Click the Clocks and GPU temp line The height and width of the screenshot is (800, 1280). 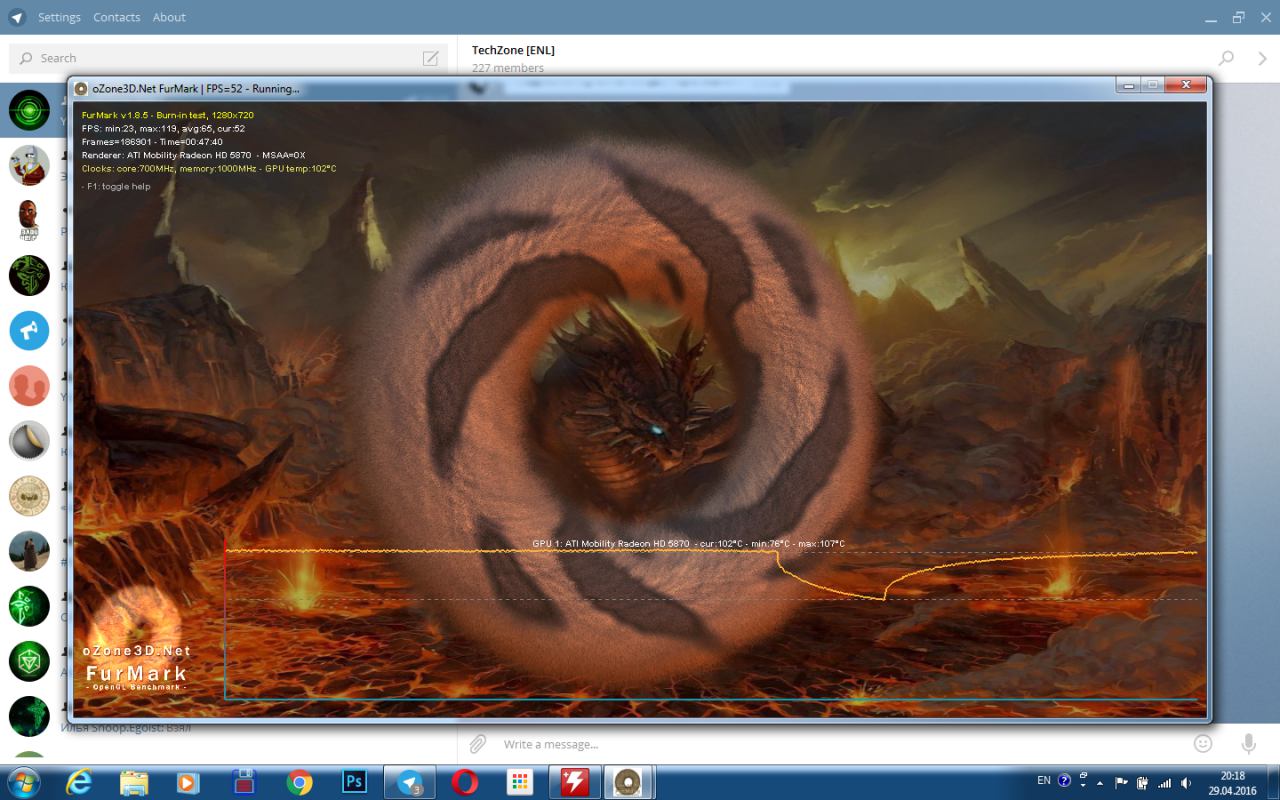pyautogui.click(x=209, y=168)
